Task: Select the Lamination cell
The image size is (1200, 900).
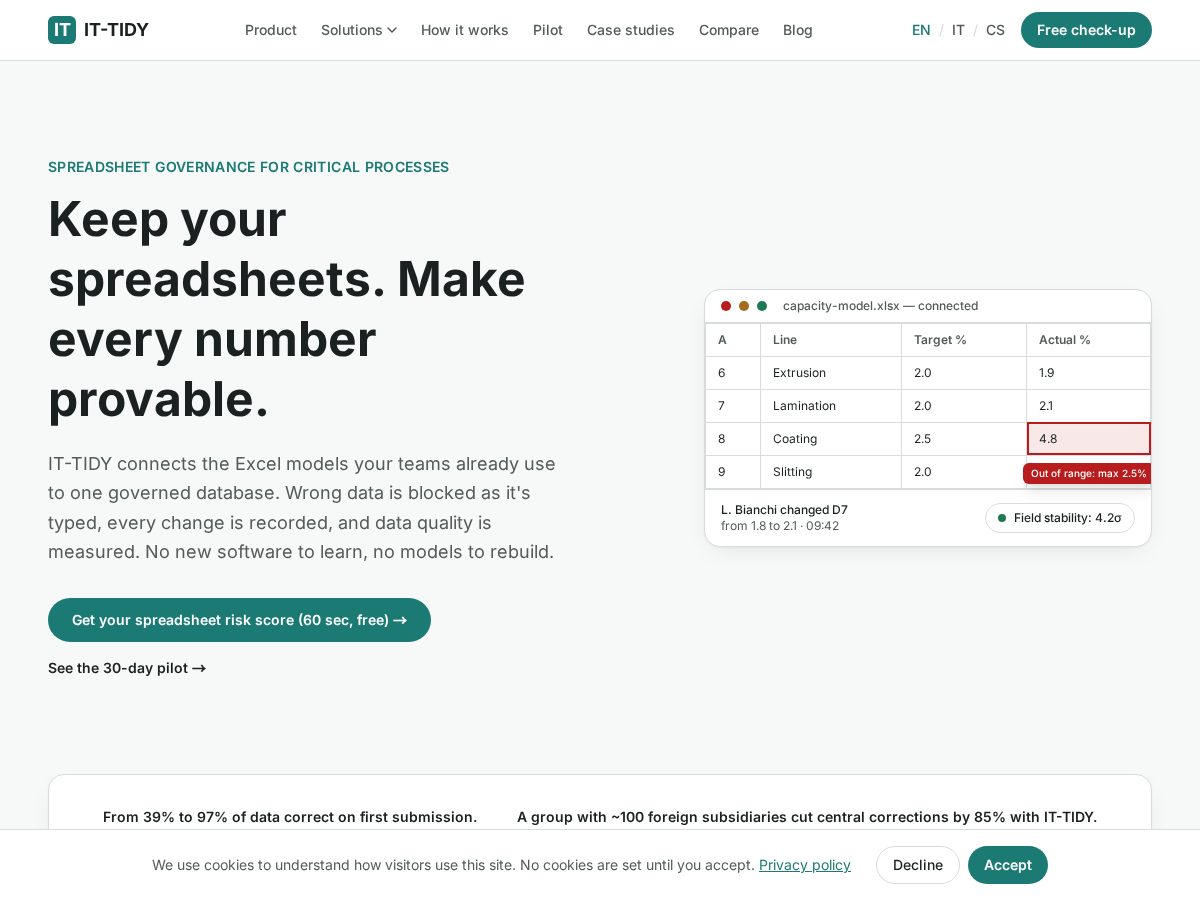Action: coord(831,406)
